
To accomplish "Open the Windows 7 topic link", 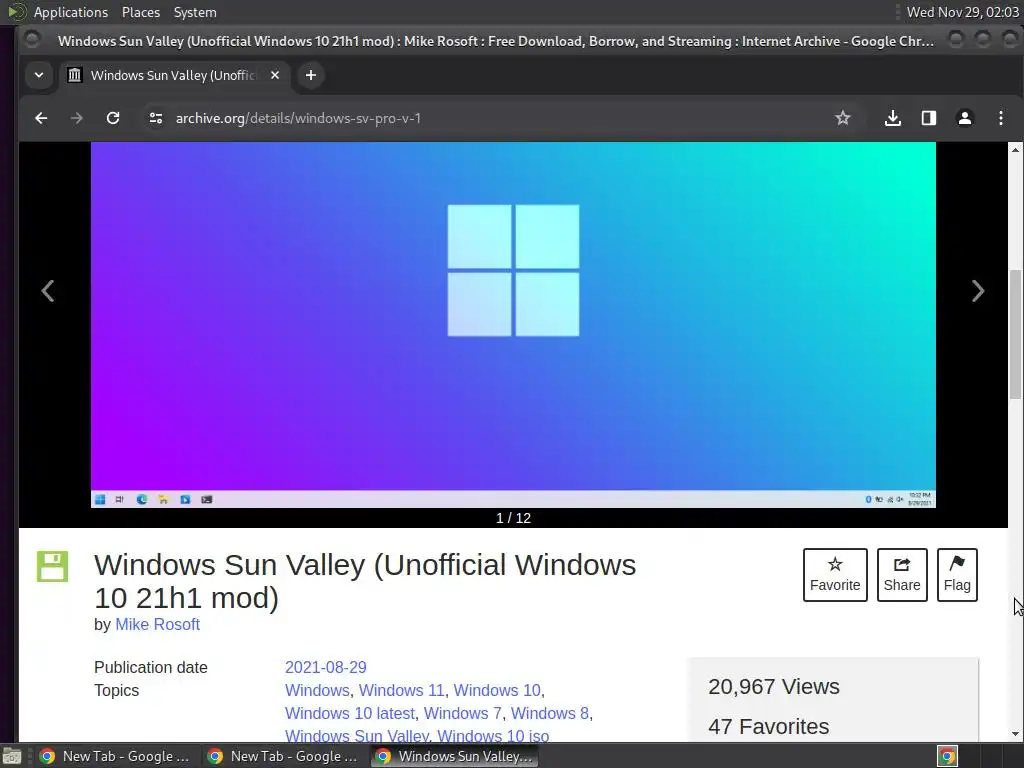I will [x=462, y=713].
